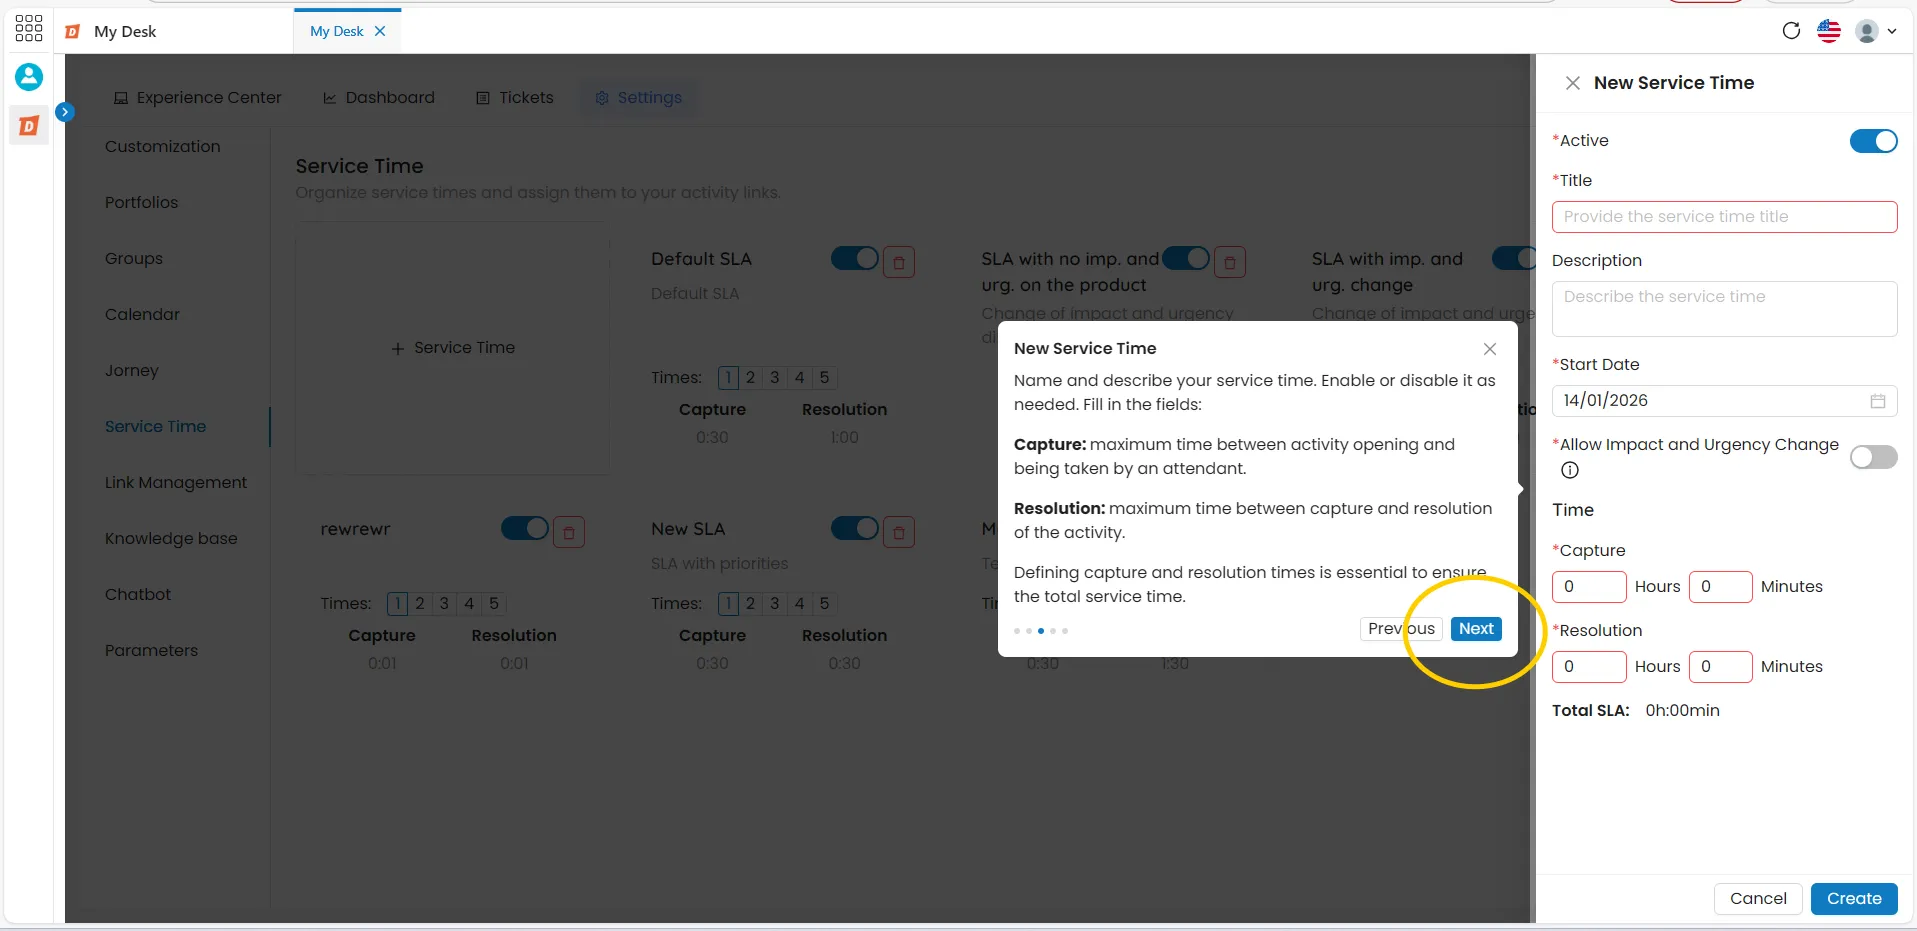1917x931 pixels.
Task: Click the Resolution Hours input
Action: [1589, 667]
